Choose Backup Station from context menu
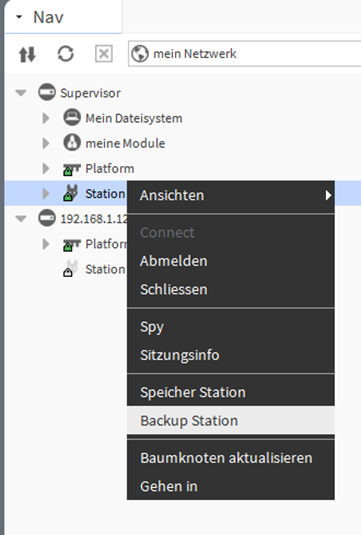Screen dimensions: 361x535 coord(231,420)
